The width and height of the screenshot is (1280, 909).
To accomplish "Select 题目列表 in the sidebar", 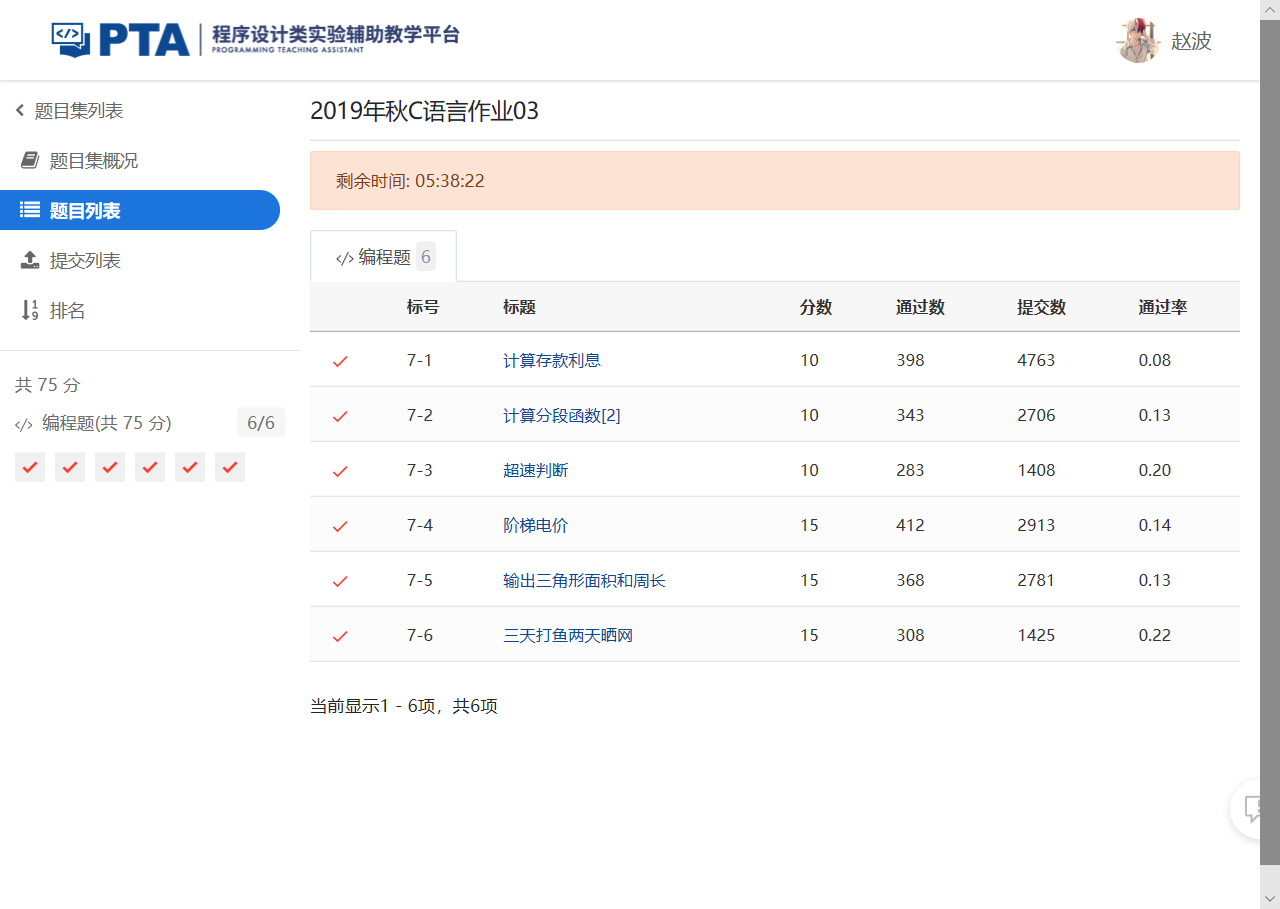I will (140, 210).
